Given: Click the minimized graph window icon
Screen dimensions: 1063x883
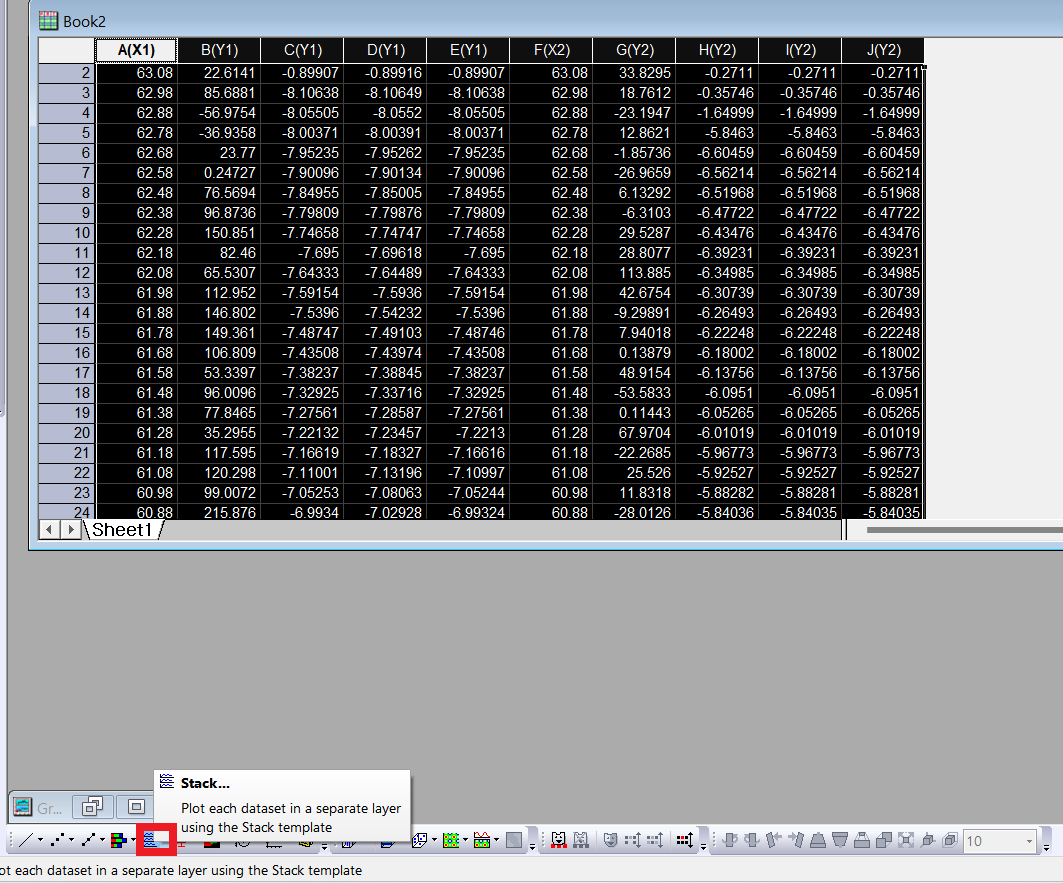Looking at the screenshot, I should tap(22, 807).
